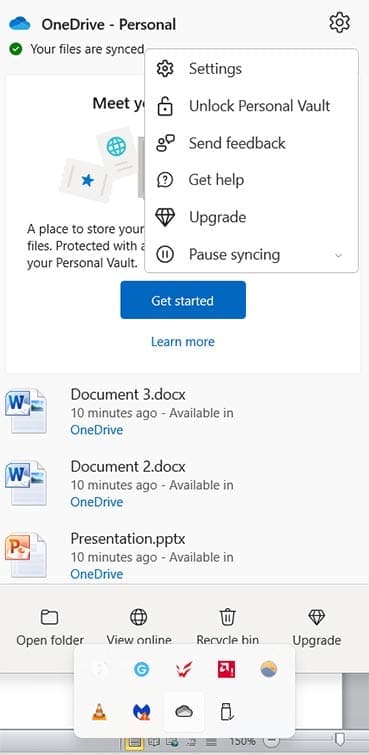The width and height of the screenshot is (369, 755).
Task: Expand the Pause syncing chevron
Action: [339, 255]
